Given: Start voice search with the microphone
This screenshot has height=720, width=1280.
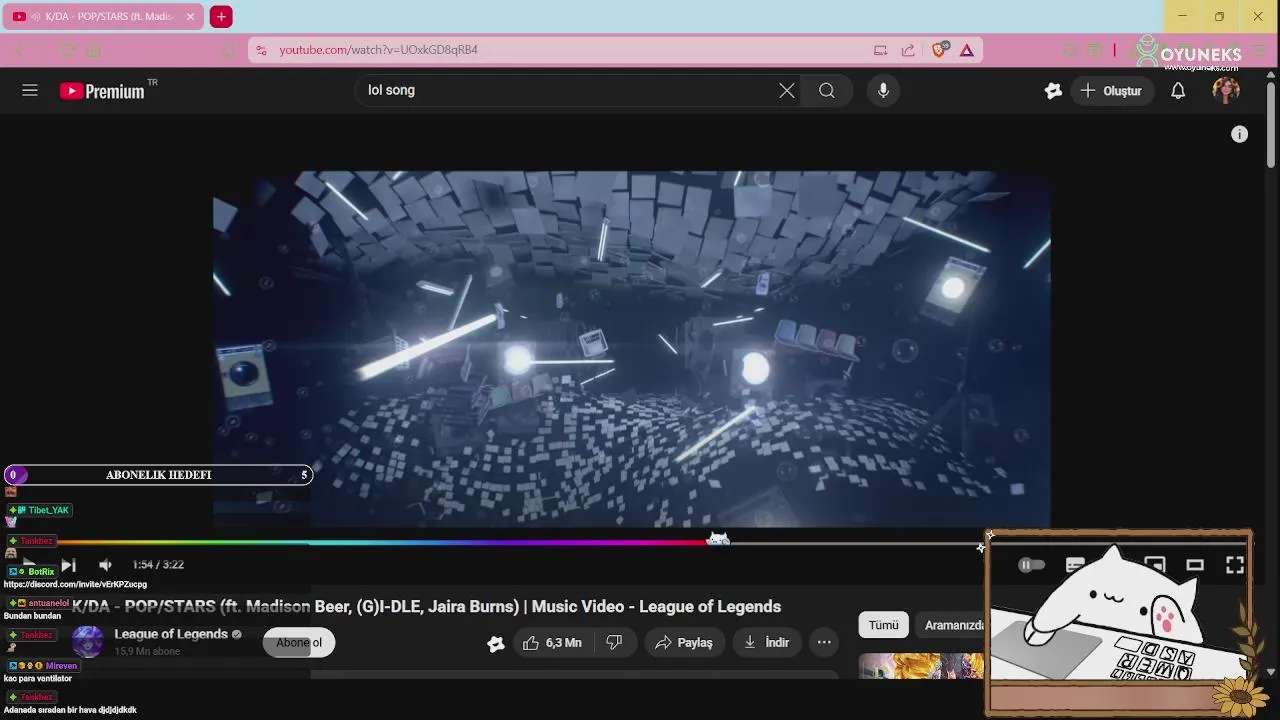Looking at the screenshot, I should pos(883,90).
